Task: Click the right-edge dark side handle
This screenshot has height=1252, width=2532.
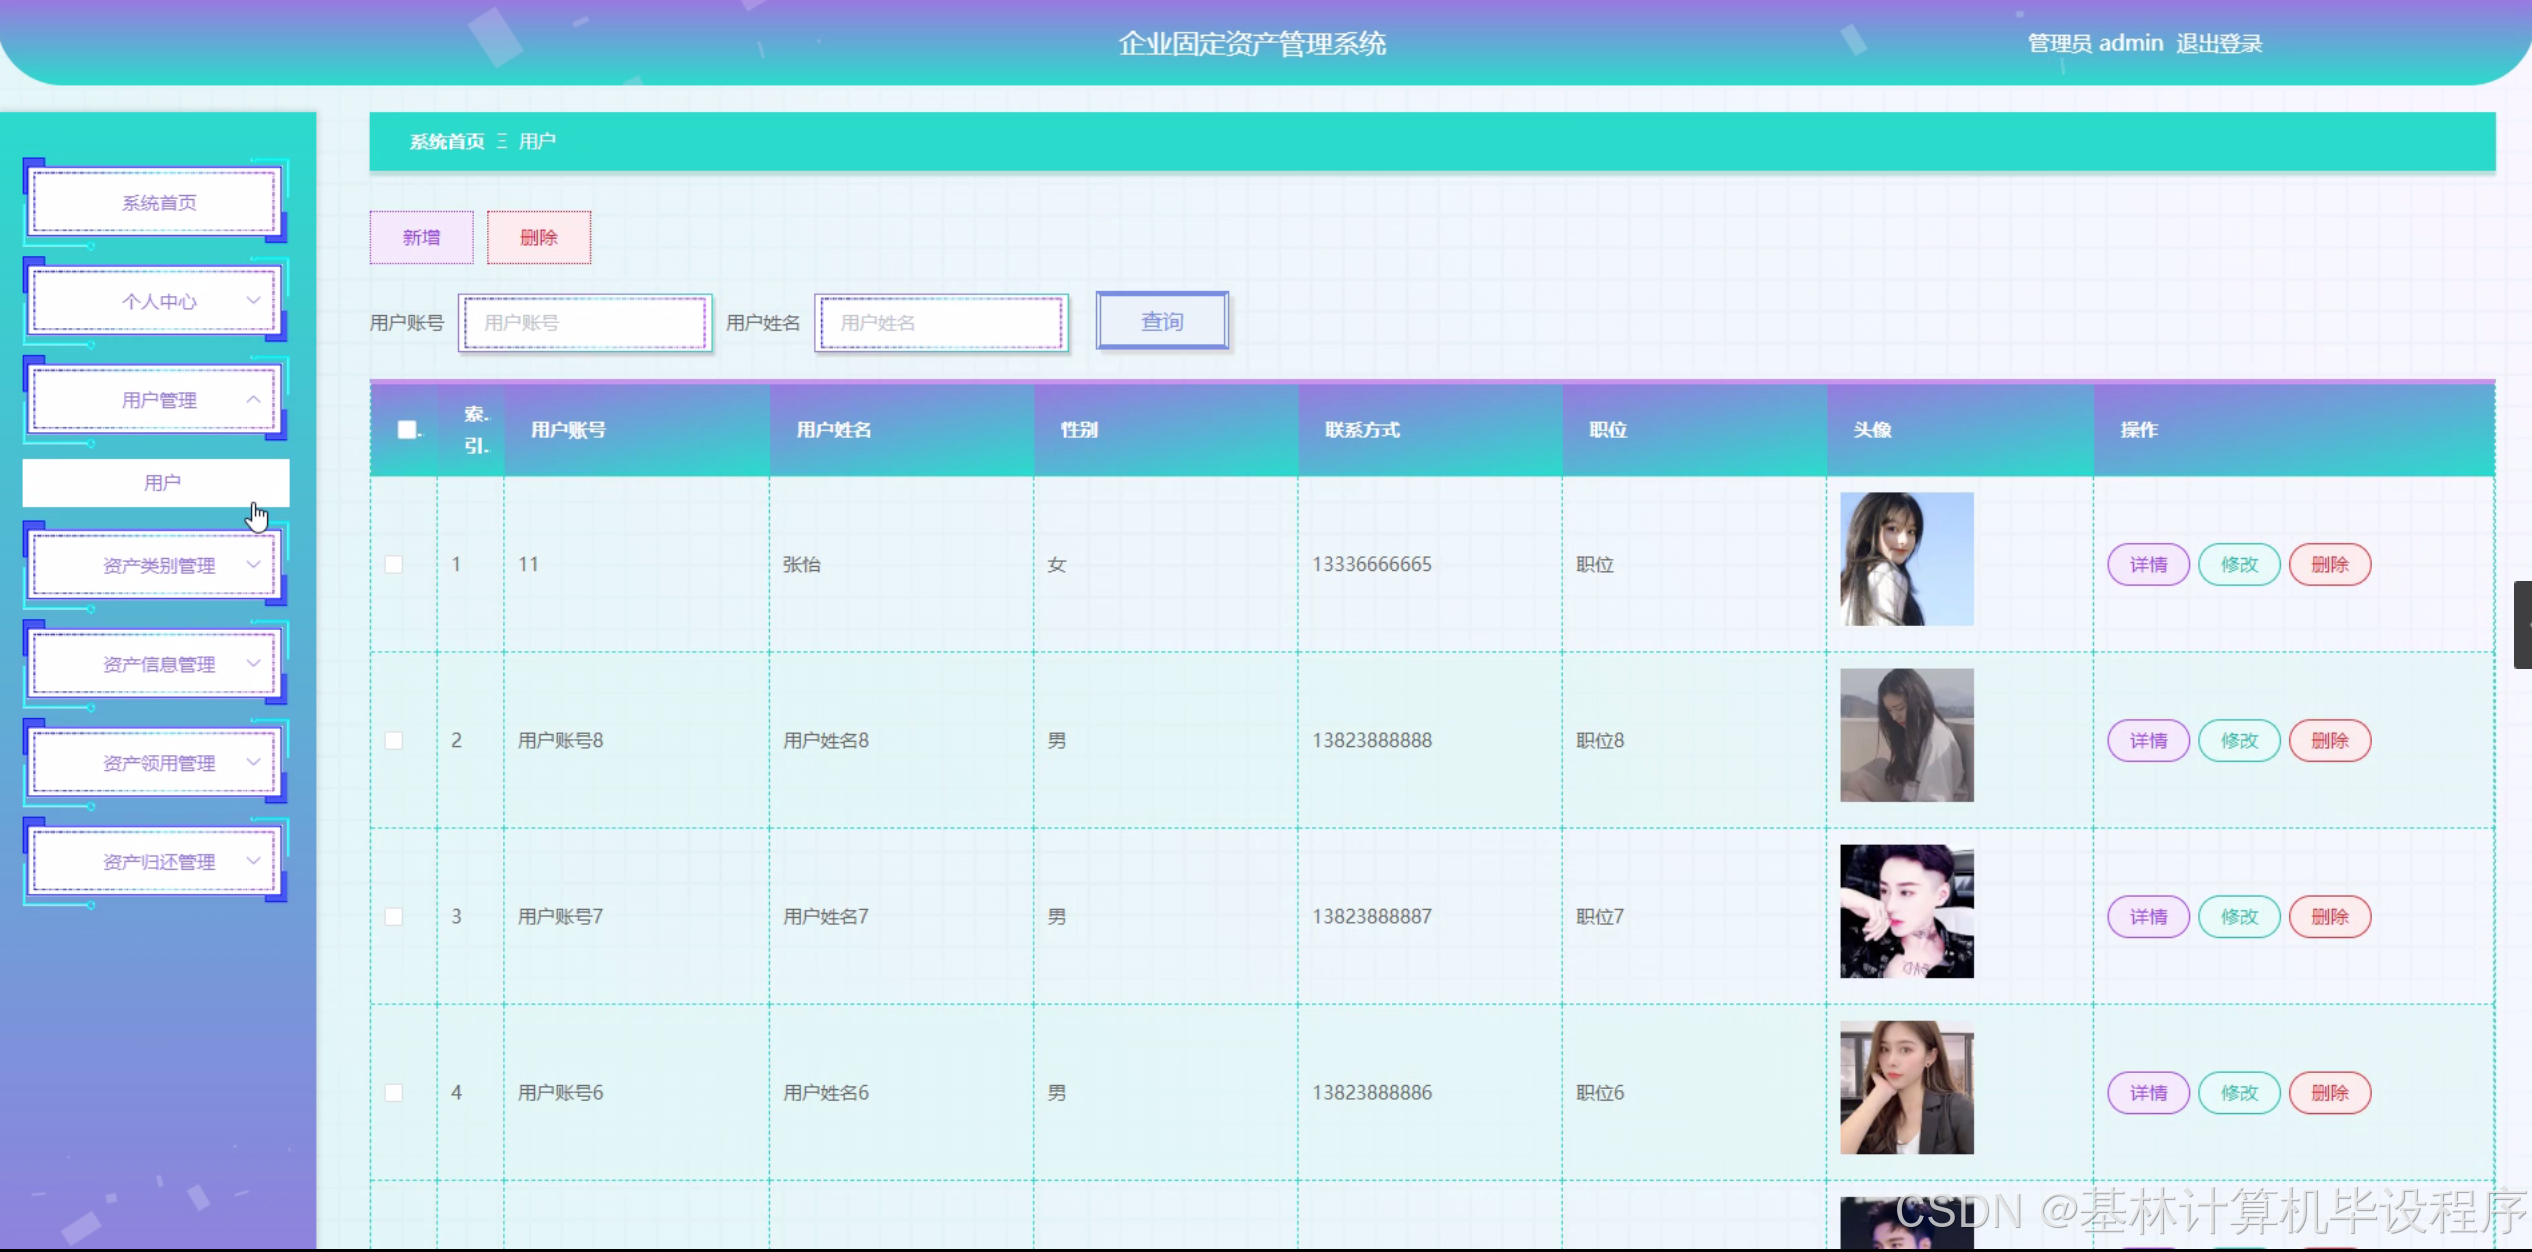Action: click(x=2522, y=624)
